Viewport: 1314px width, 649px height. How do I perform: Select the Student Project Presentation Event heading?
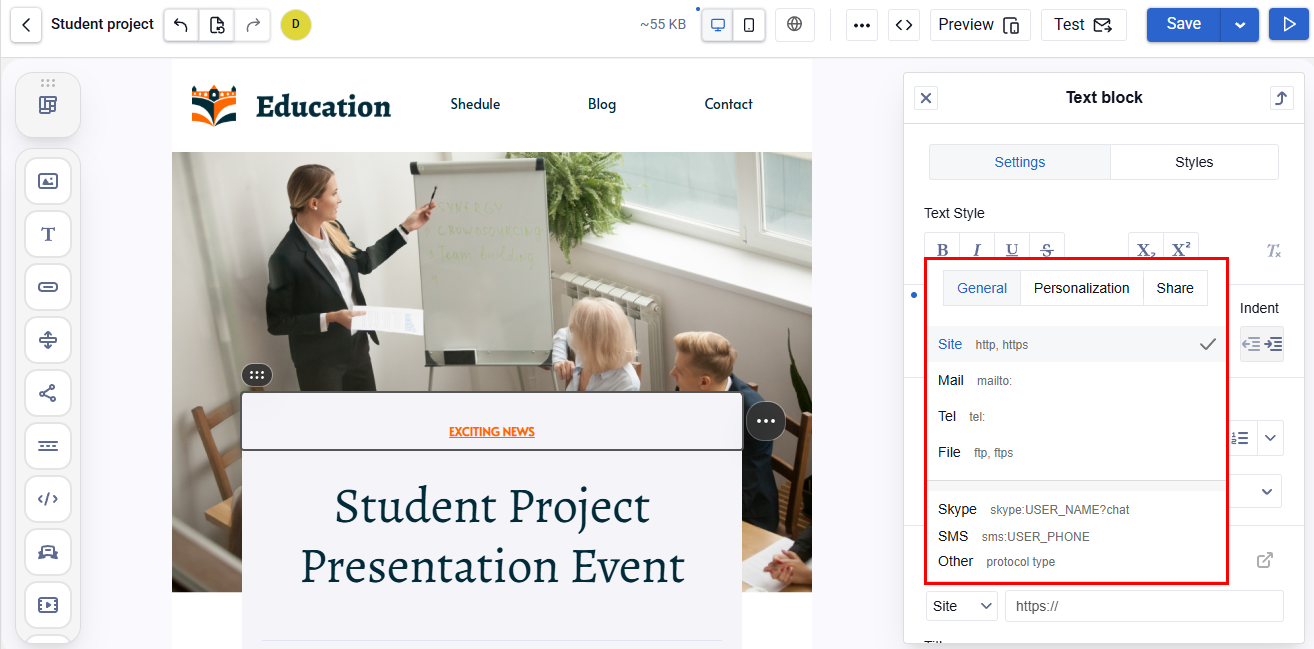pyautogui.click(x=492, y=536)
